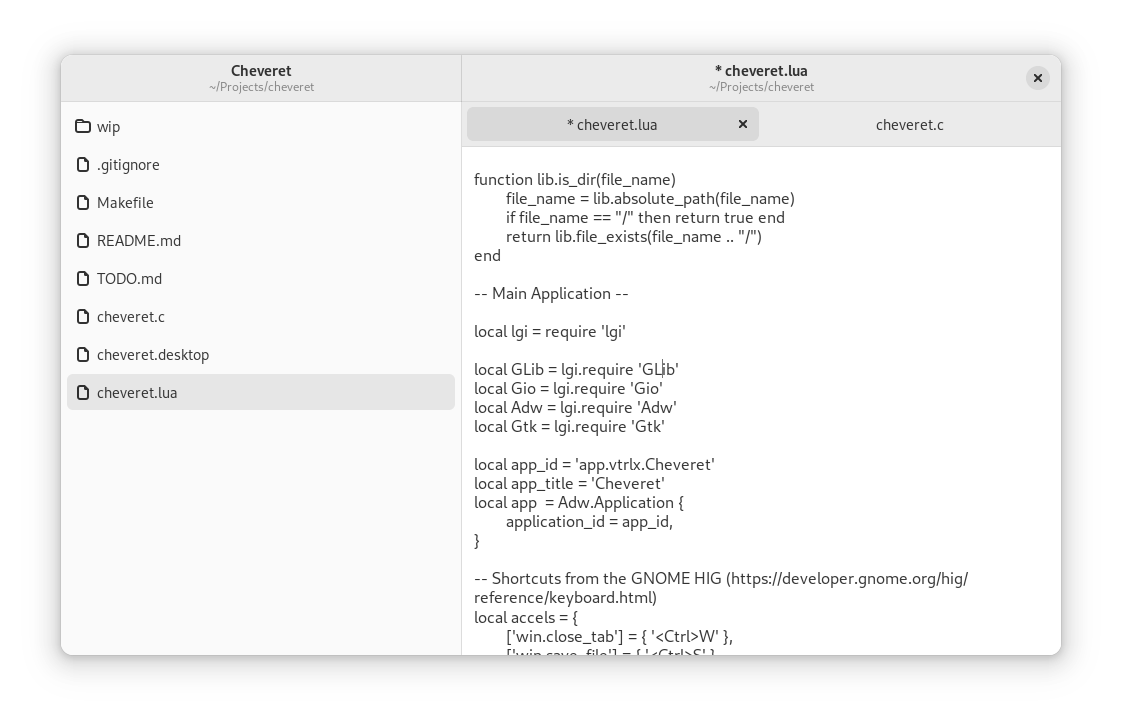Click the file icon beside README.md

pyautogui.click(x=83, y=240)
